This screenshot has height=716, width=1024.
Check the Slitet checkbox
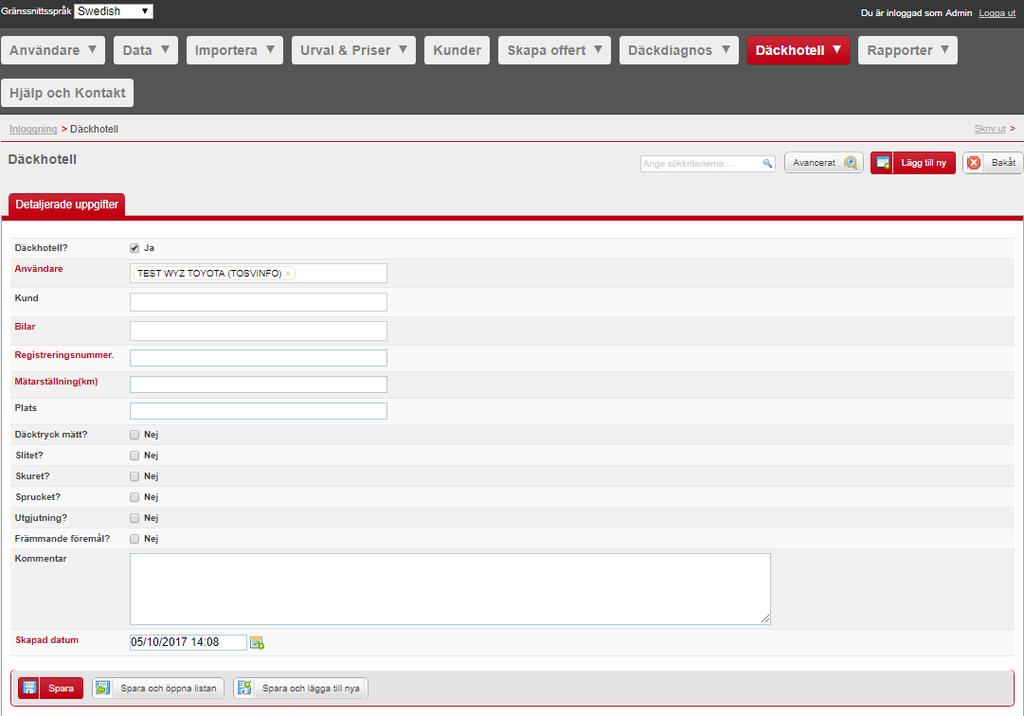click(x=135, y=456)
